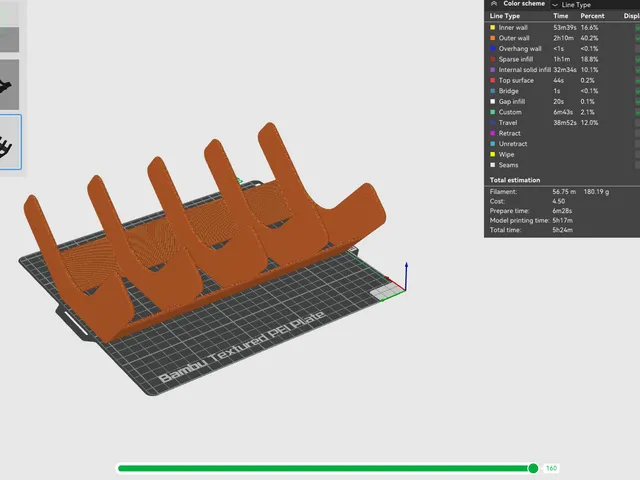Select the Retract row label

(509, 133)
